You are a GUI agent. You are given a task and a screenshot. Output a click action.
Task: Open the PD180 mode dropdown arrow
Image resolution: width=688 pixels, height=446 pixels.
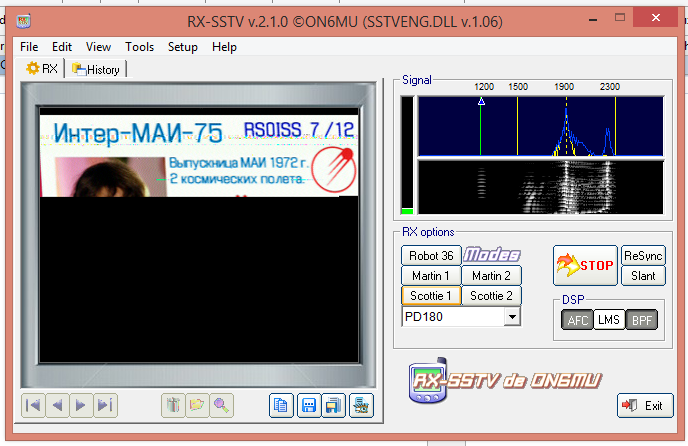tap(512, 317)
